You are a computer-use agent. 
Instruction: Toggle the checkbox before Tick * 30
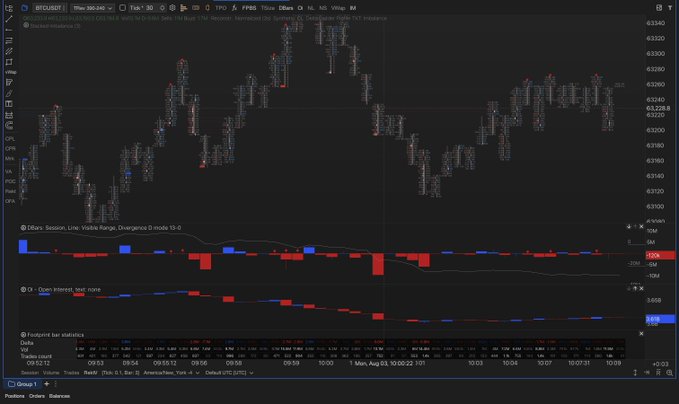[123, 8]
